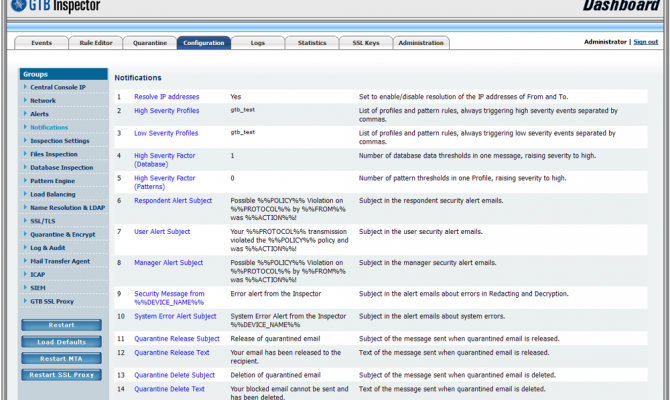Open Central Console IP group
Screen dimensions: 670x400
(58, 87)
